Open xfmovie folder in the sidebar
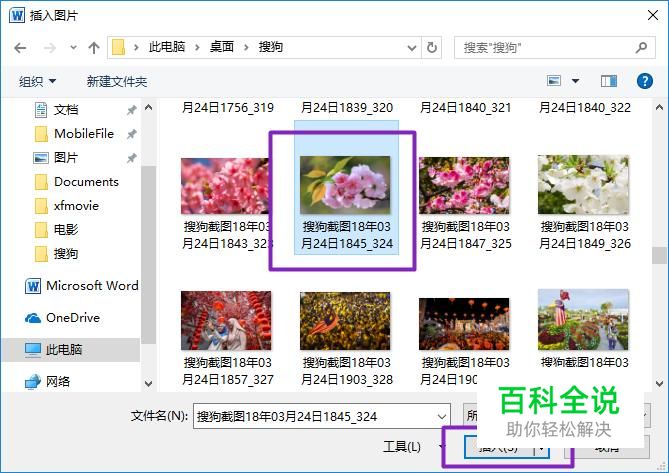The height and width of the screenshot is (473, 669). pyautogui.click(x=76, y=206)
